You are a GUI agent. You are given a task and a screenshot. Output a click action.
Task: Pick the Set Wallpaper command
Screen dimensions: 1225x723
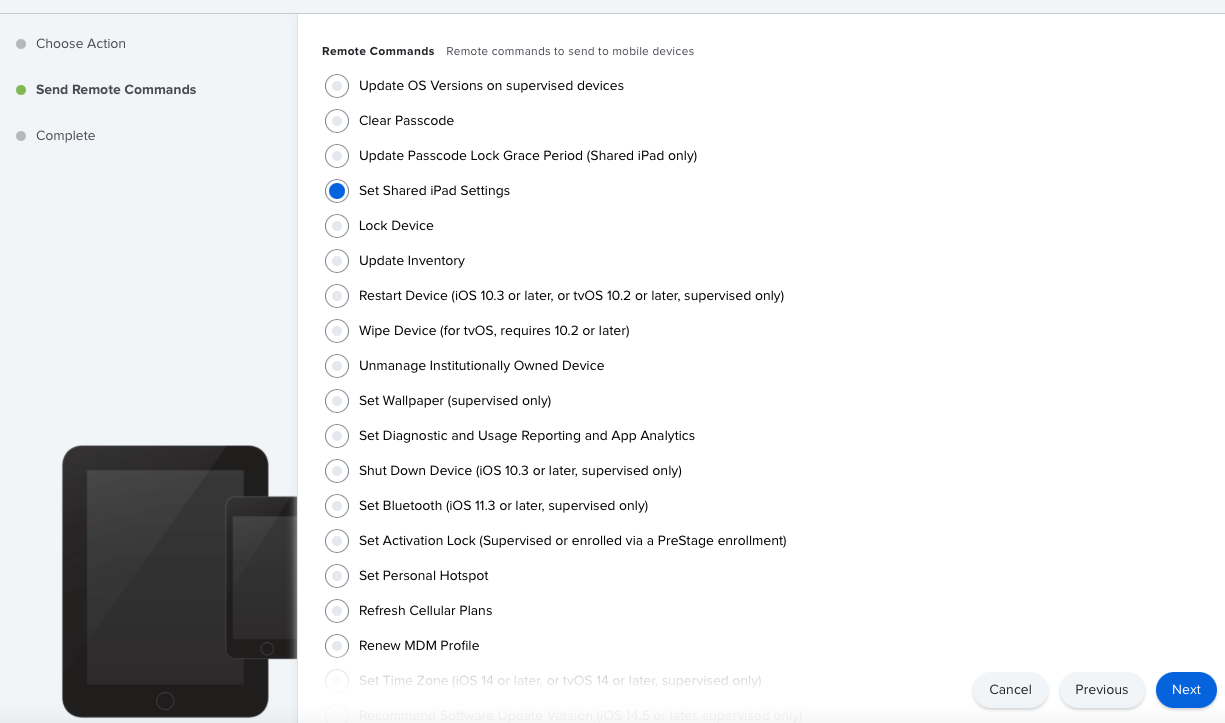click(x=337, y=400)
